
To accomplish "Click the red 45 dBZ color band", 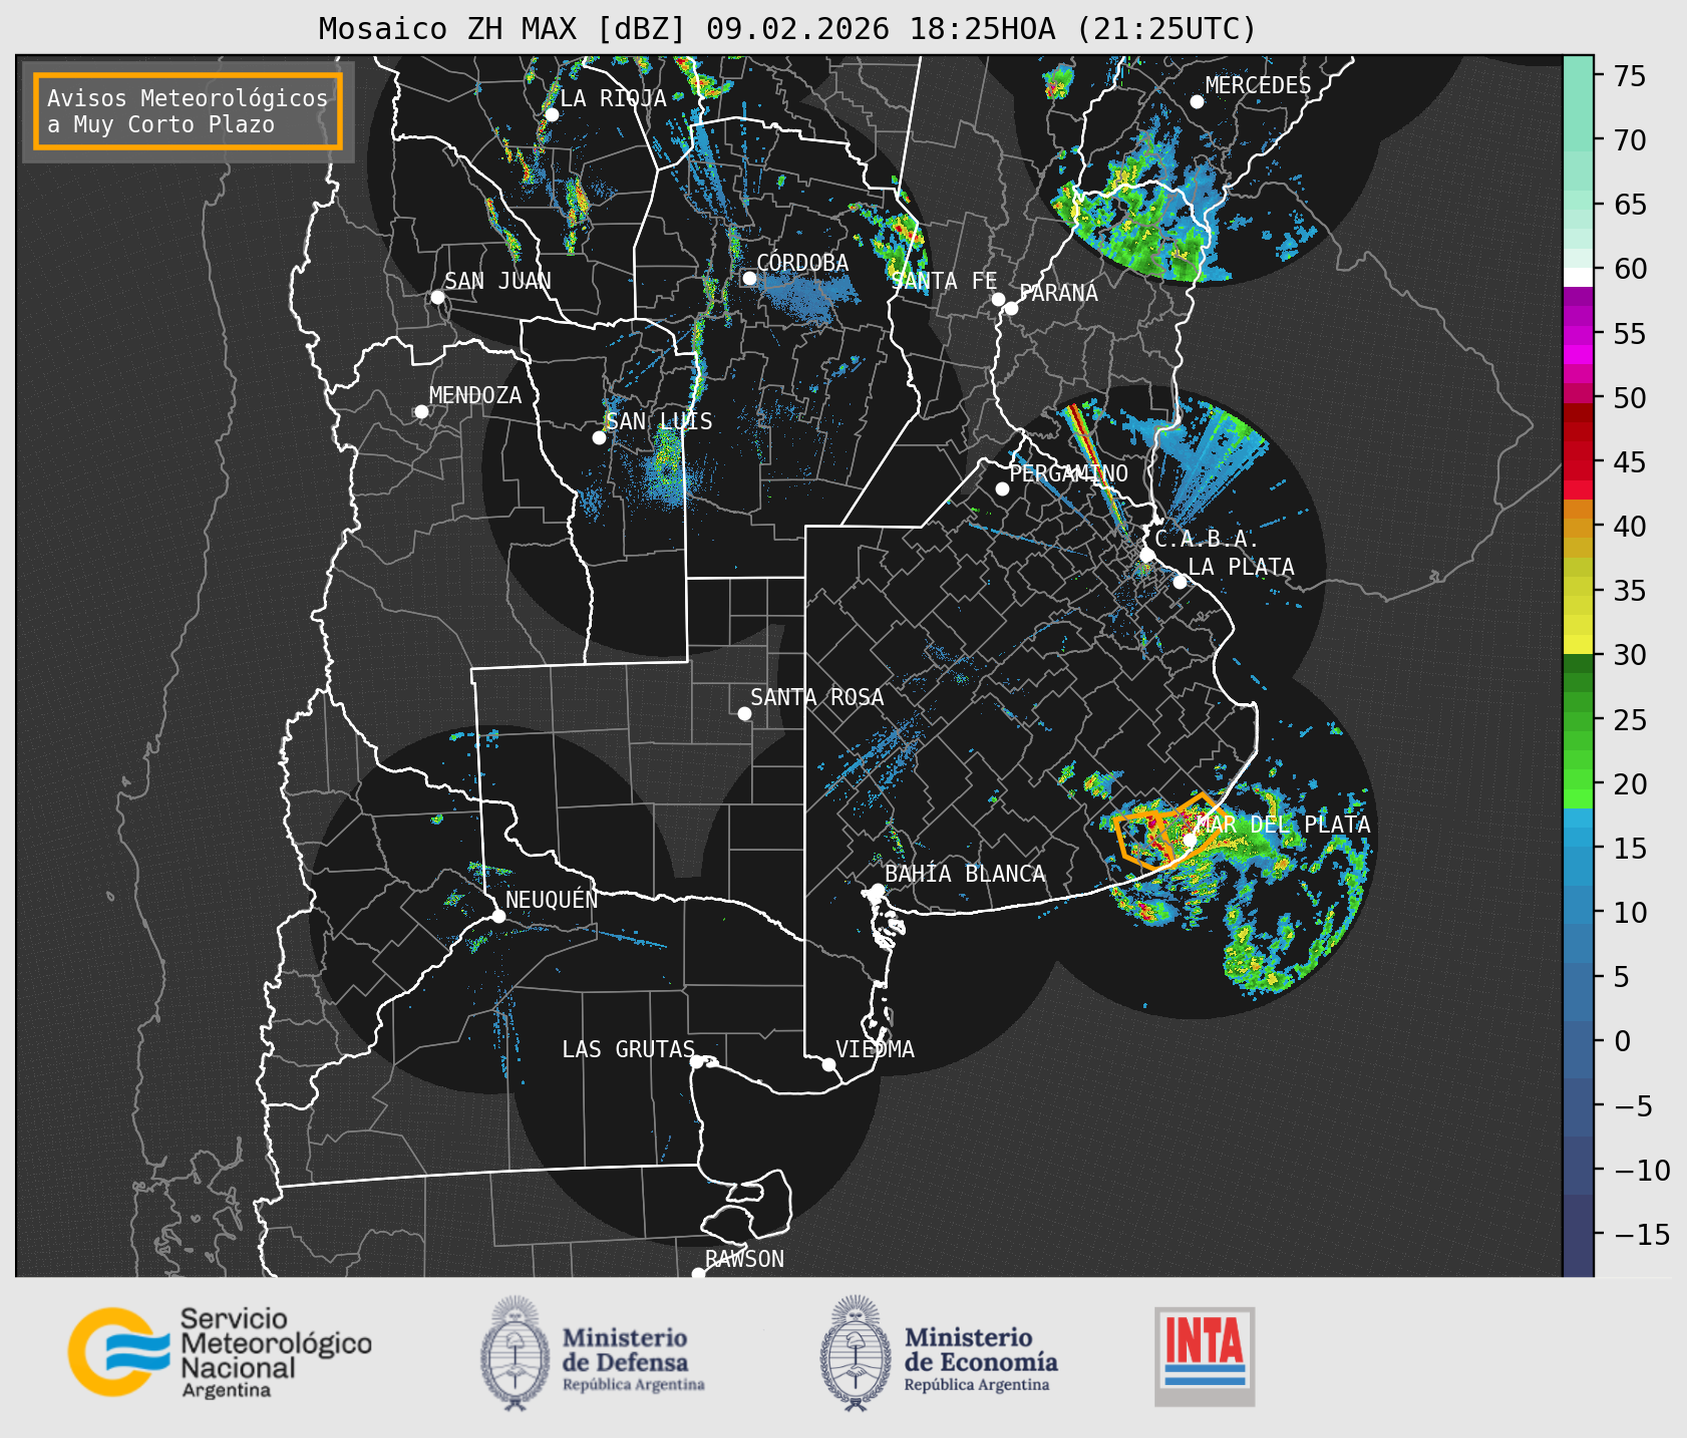I will [x=1578, y=462].
